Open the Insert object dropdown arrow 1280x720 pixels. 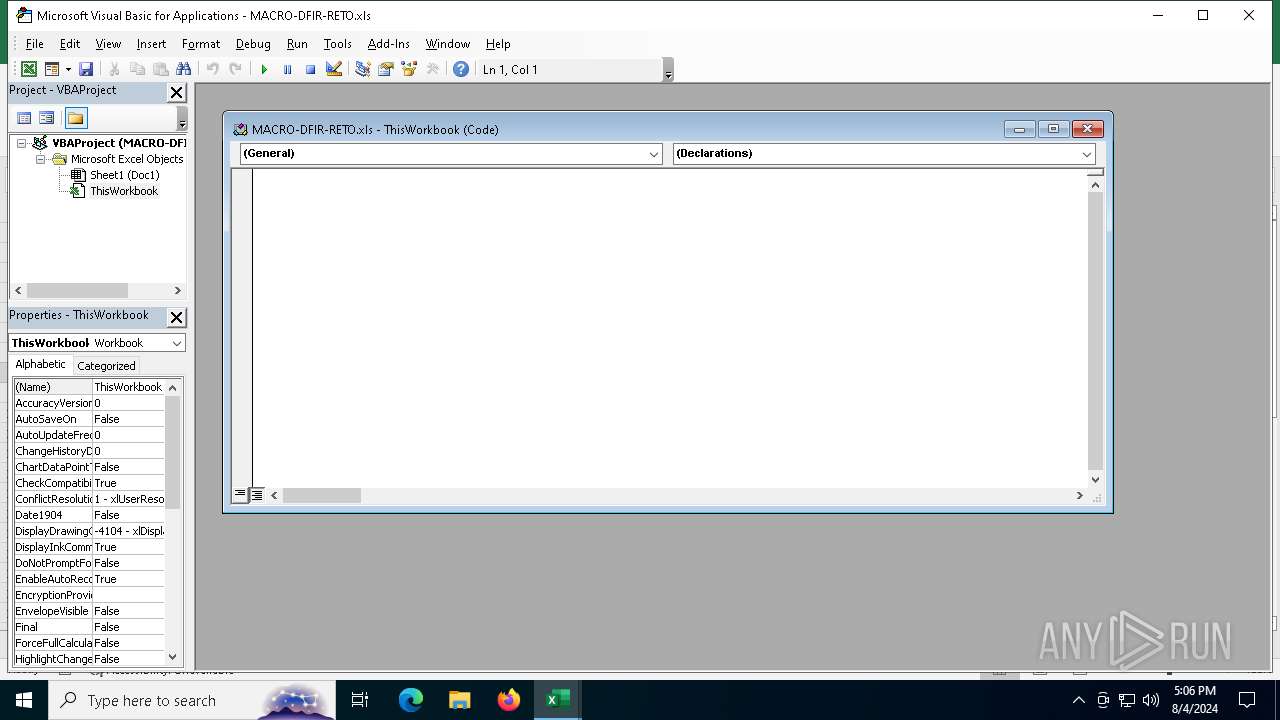coord(68,69)
